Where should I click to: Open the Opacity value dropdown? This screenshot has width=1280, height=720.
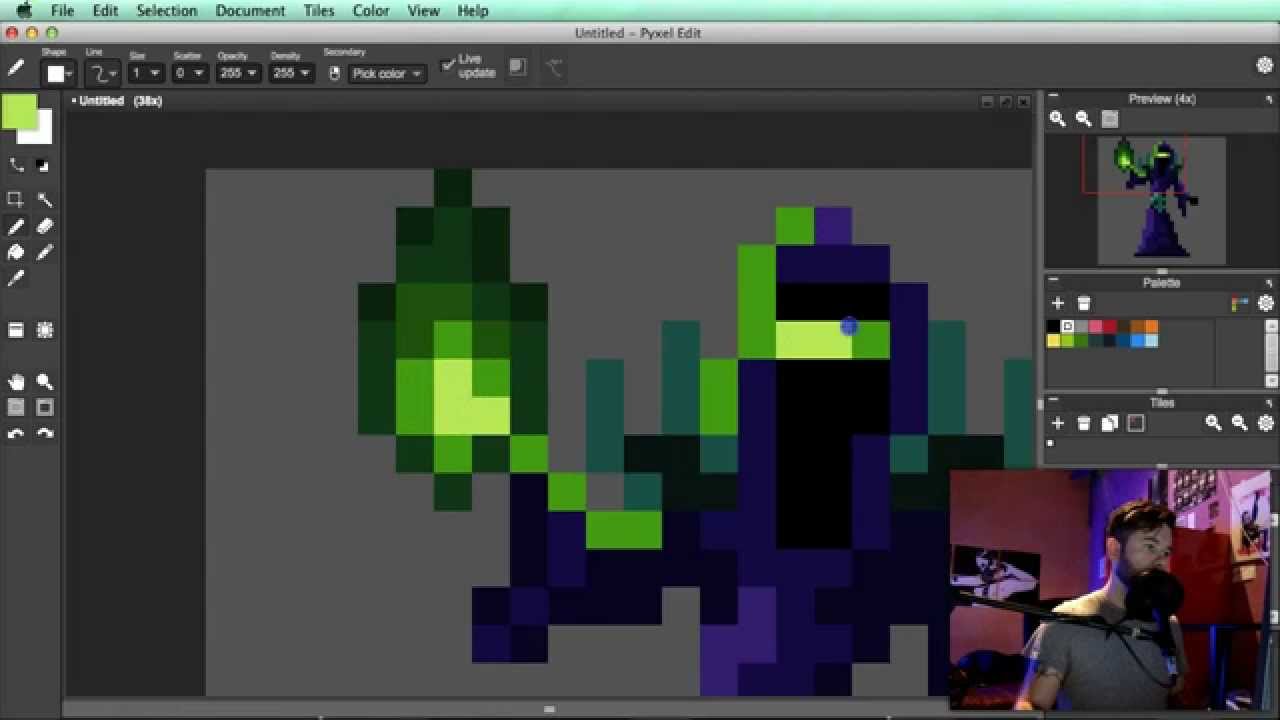238,73
